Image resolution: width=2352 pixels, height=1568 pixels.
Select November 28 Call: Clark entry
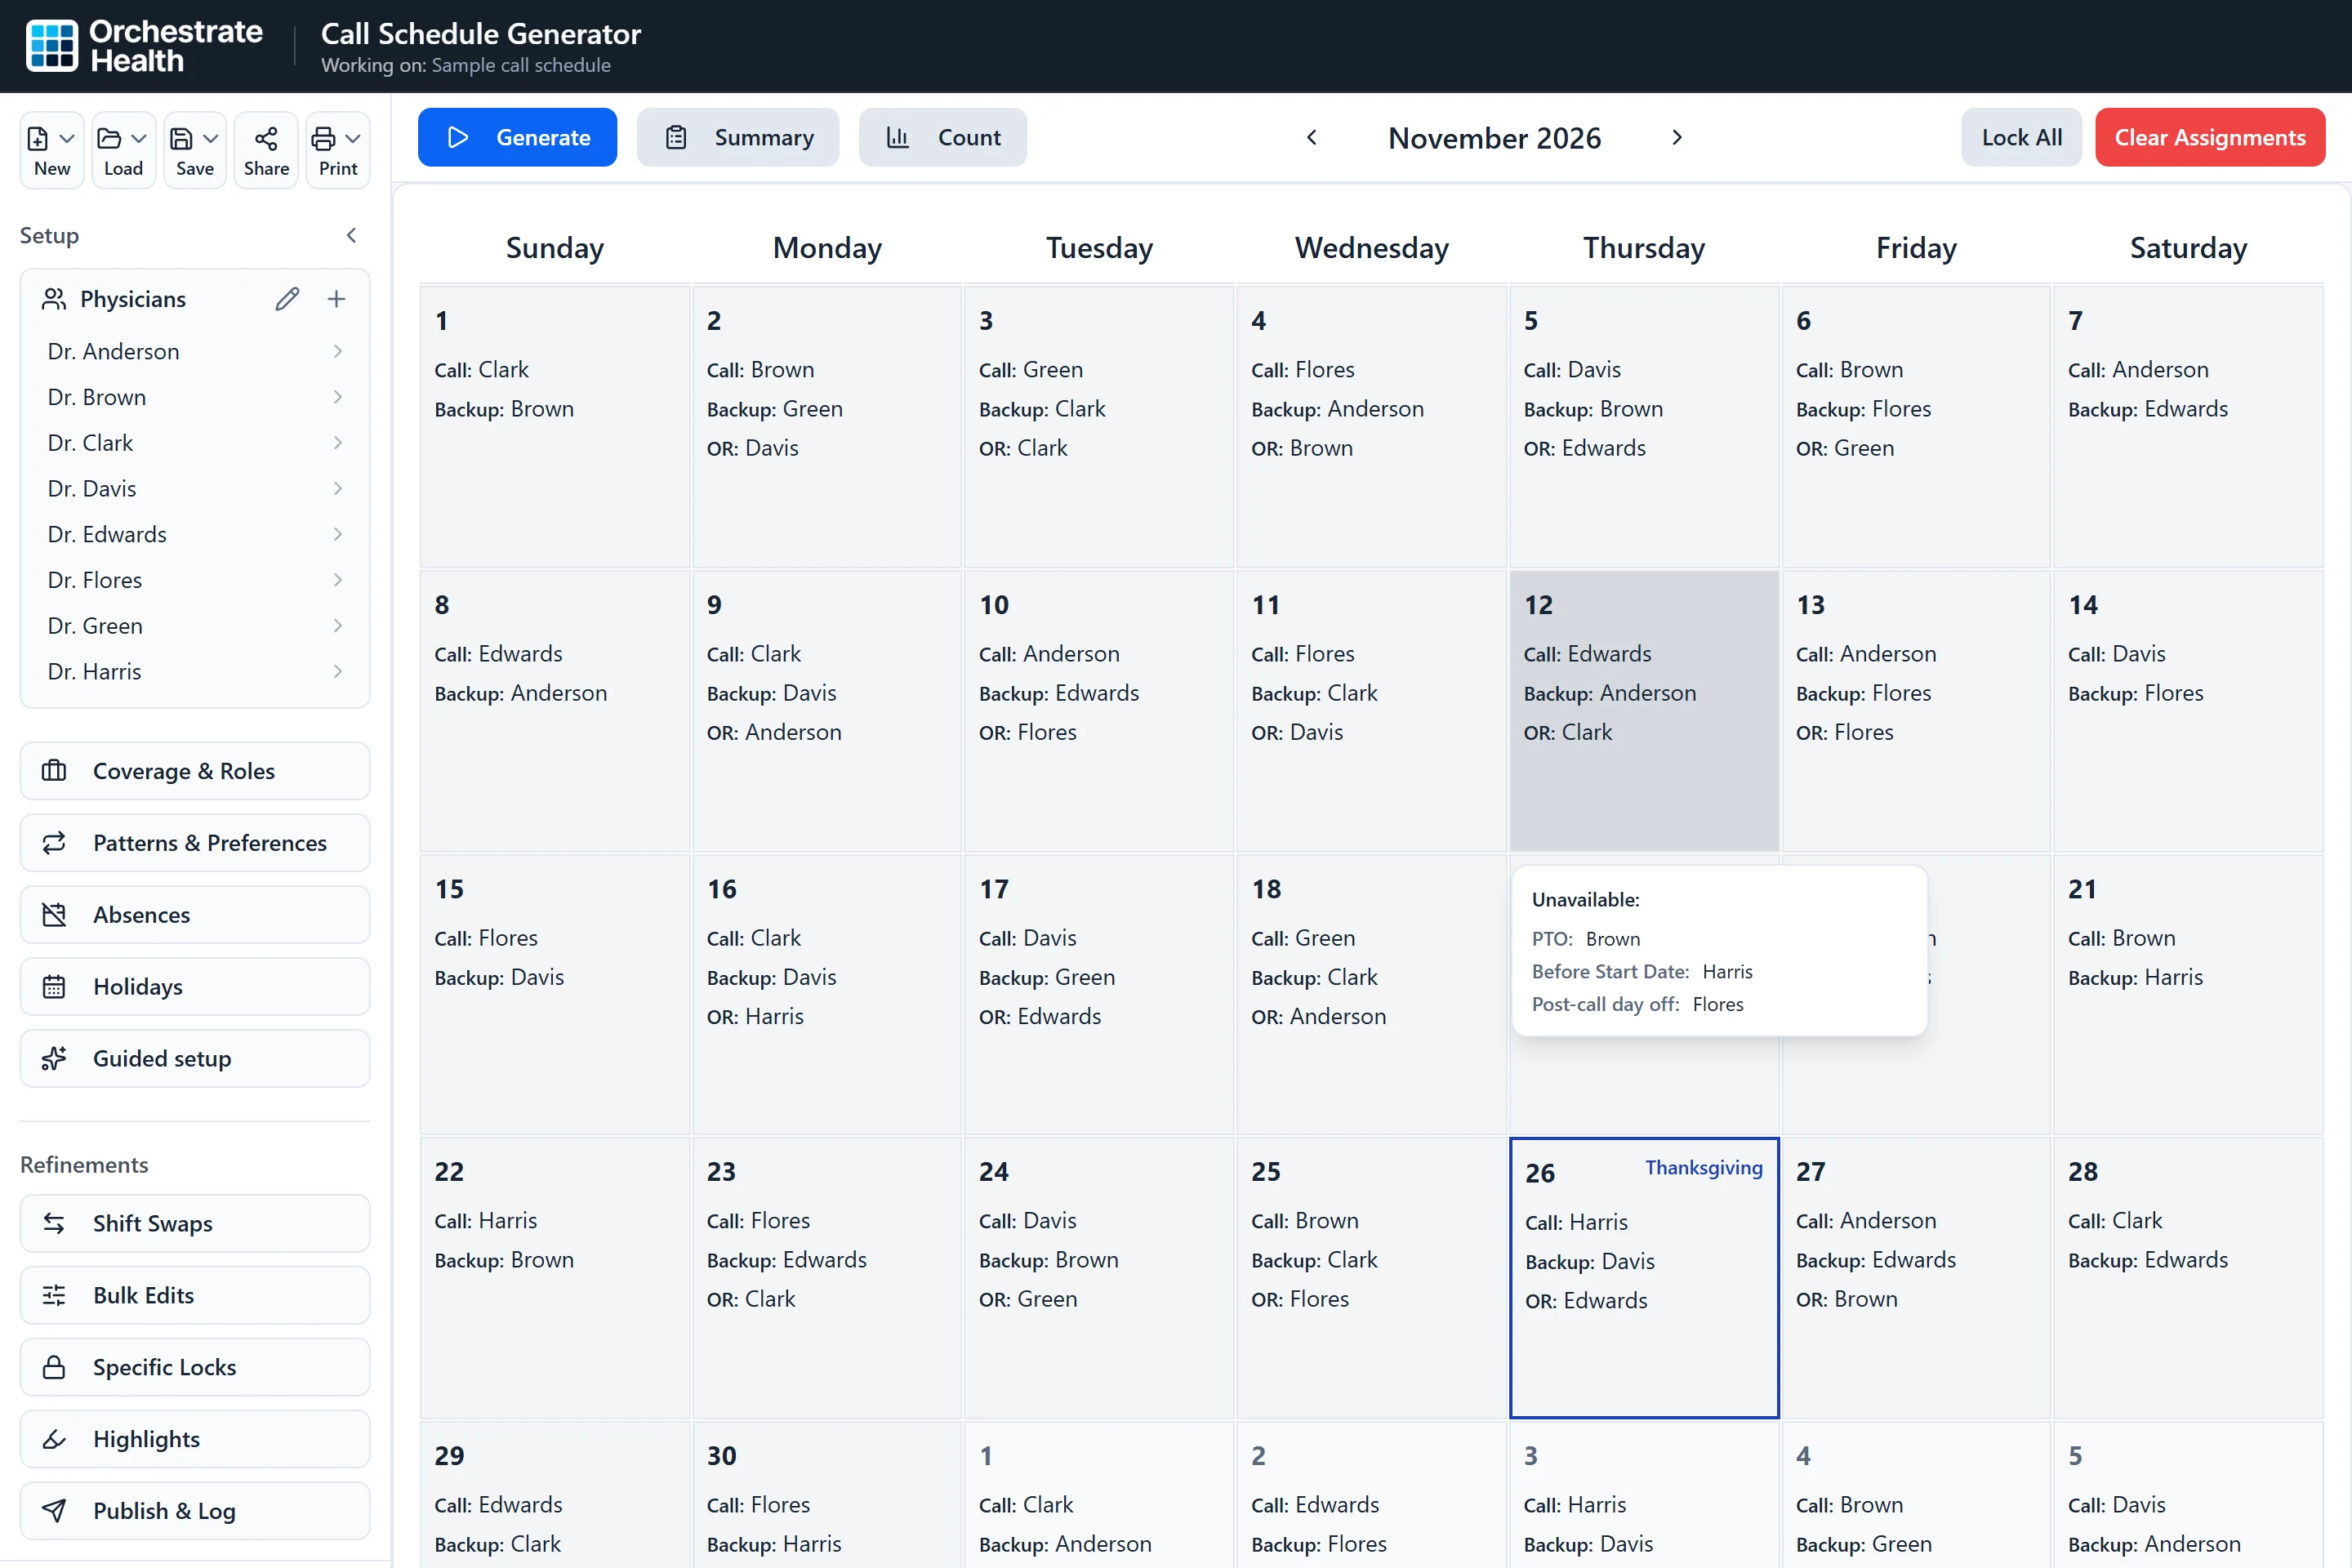(x=2115, y=1221)
